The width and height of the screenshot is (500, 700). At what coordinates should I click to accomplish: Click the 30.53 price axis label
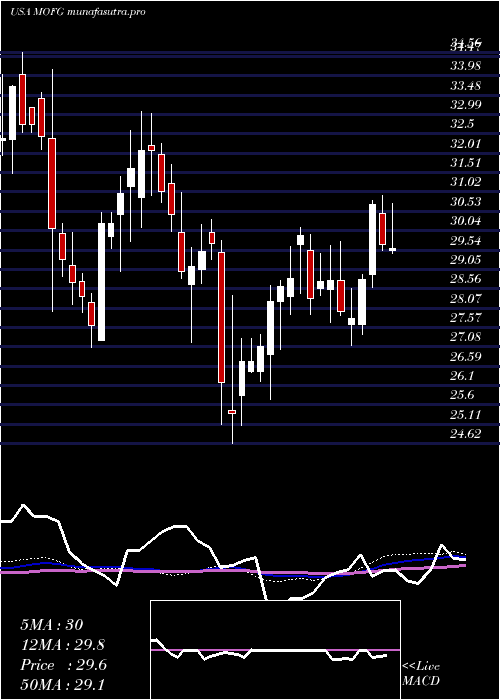[x=466, y=202]
